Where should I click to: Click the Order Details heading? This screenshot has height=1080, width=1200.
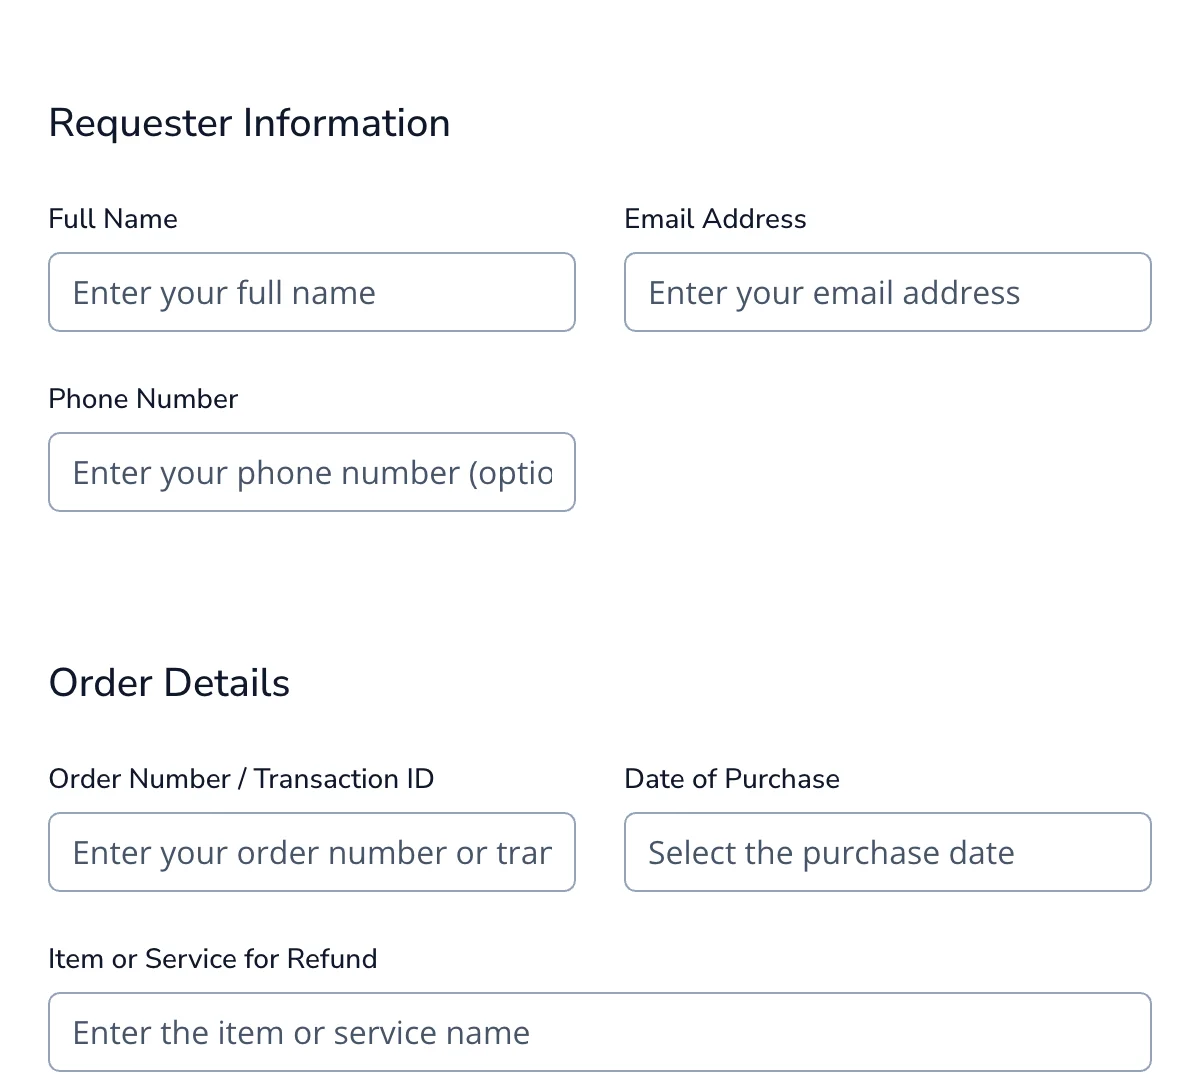[169, 682]
